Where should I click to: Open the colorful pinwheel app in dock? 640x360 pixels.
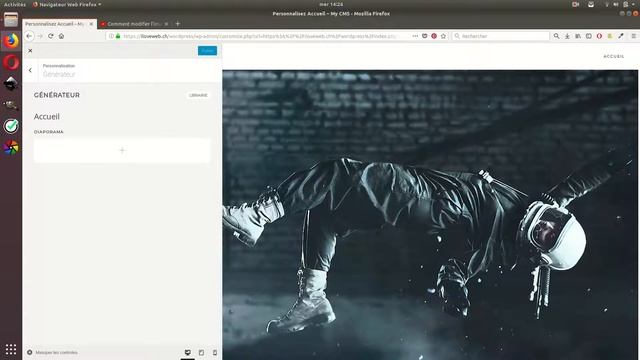(11, 147)
